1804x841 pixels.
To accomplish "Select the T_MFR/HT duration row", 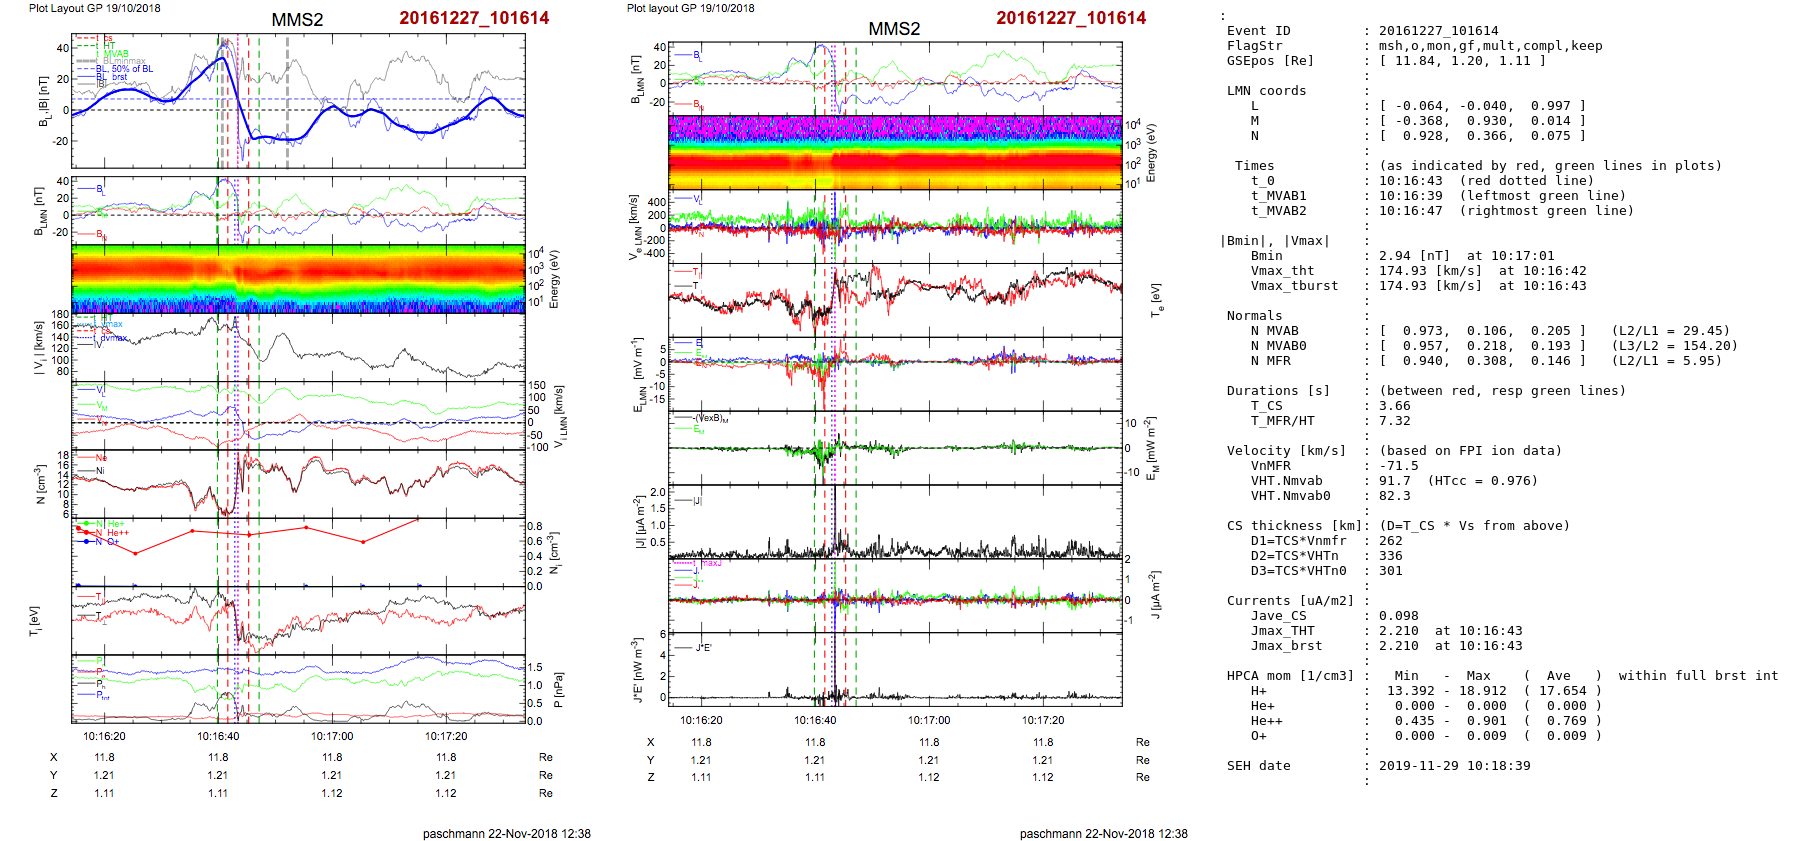I will click(1282, 421).
